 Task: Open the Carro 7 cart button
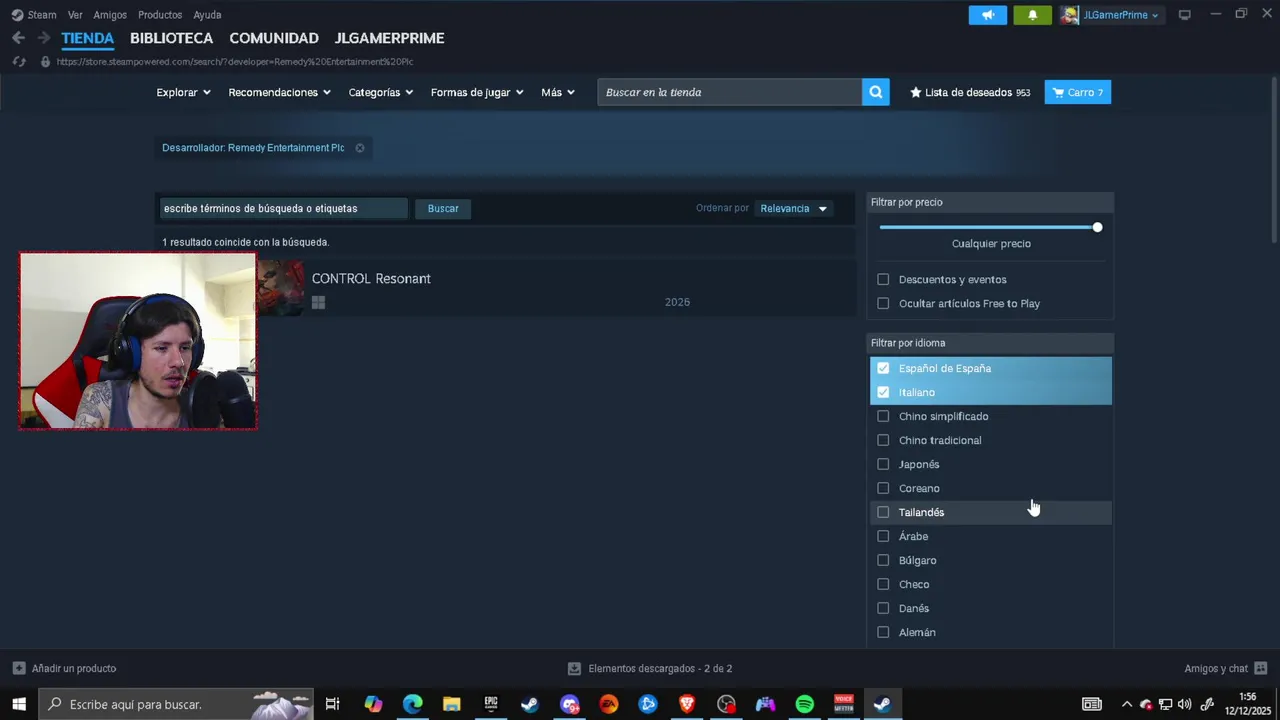pyautogui.click(x=1078, y=92)
